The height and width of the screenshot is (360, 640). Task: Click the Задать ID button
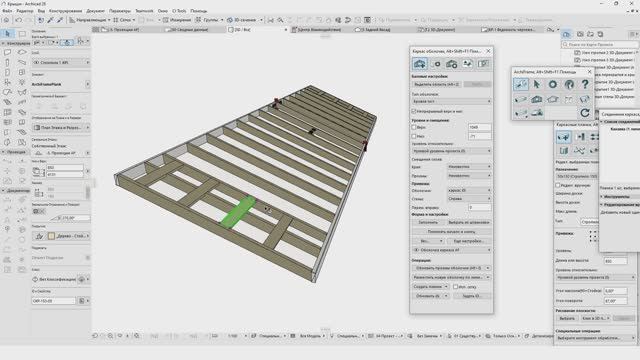[x=471, y=296]
